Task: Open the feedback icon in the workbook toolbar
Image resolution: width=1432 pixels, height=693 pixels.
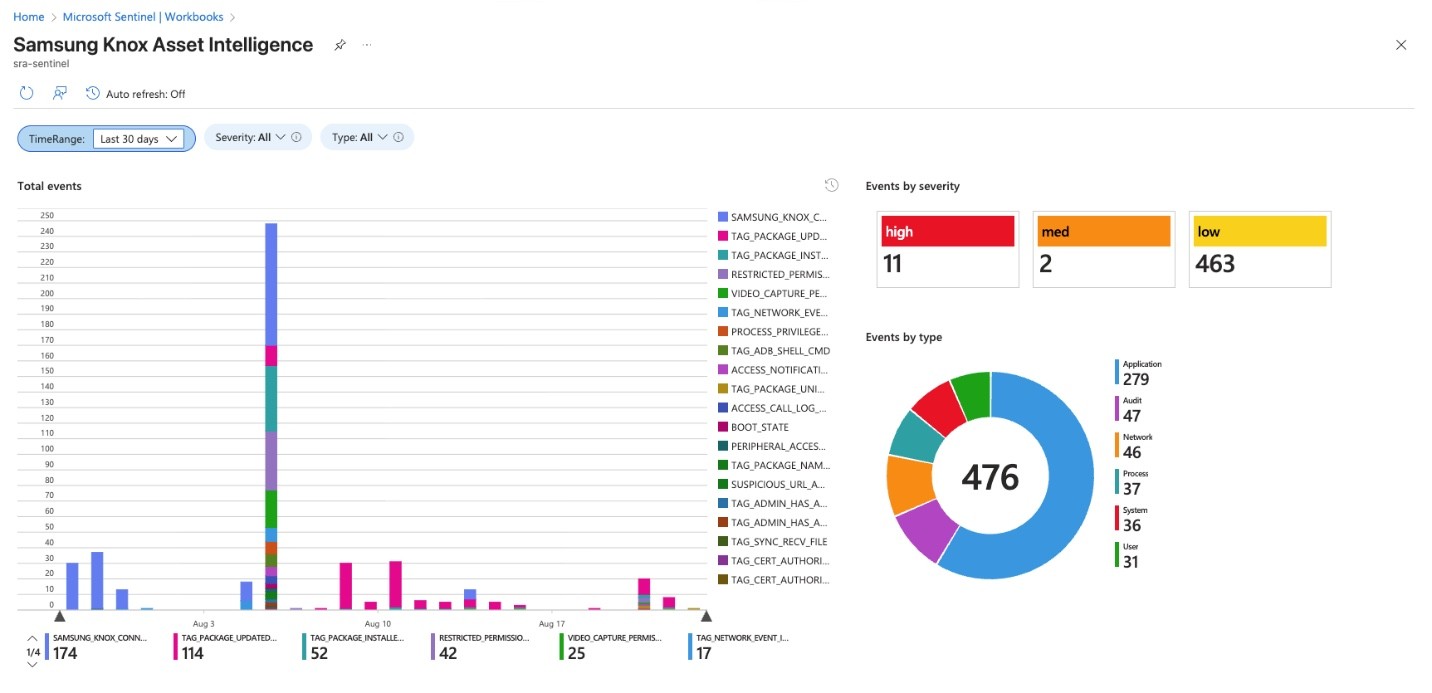Action: [x=59, y=92]
